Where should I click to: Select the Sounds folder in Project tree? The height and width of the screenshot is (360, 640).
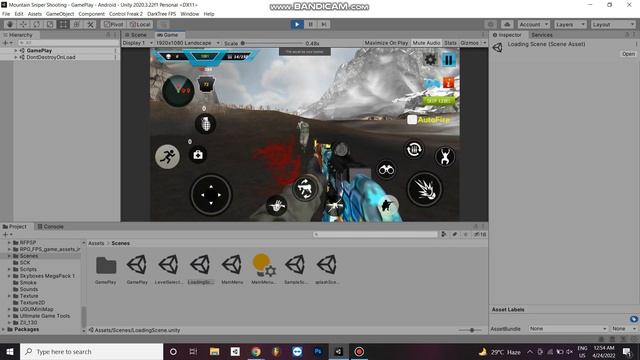coord(29,289)
